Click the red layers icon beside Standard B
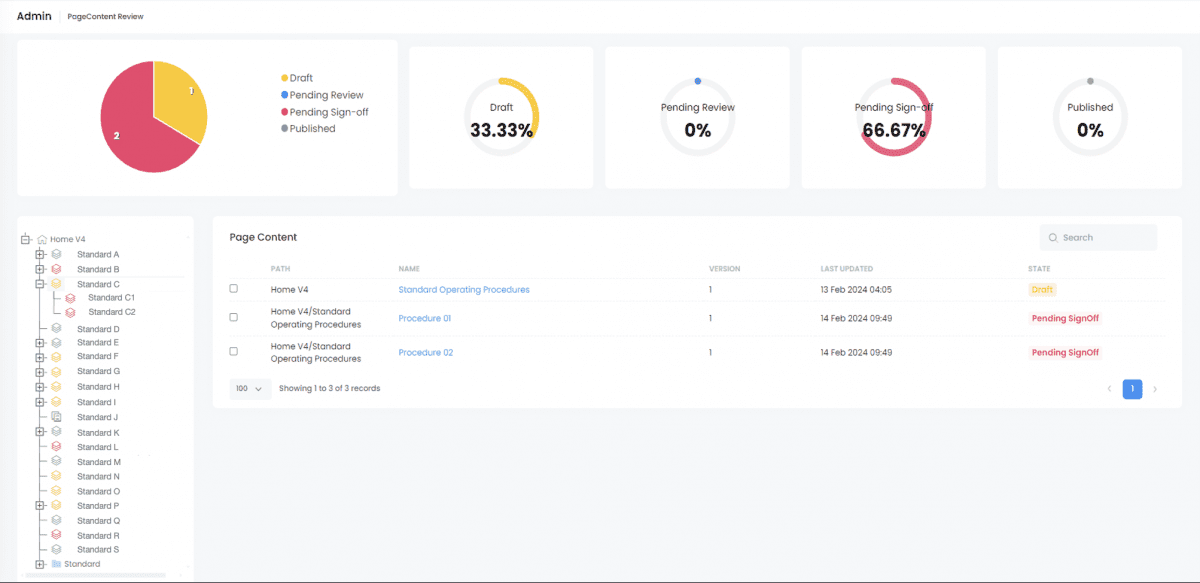This screenshot has width=1200, height=583. pyautogui.click(x=57, y=269)
